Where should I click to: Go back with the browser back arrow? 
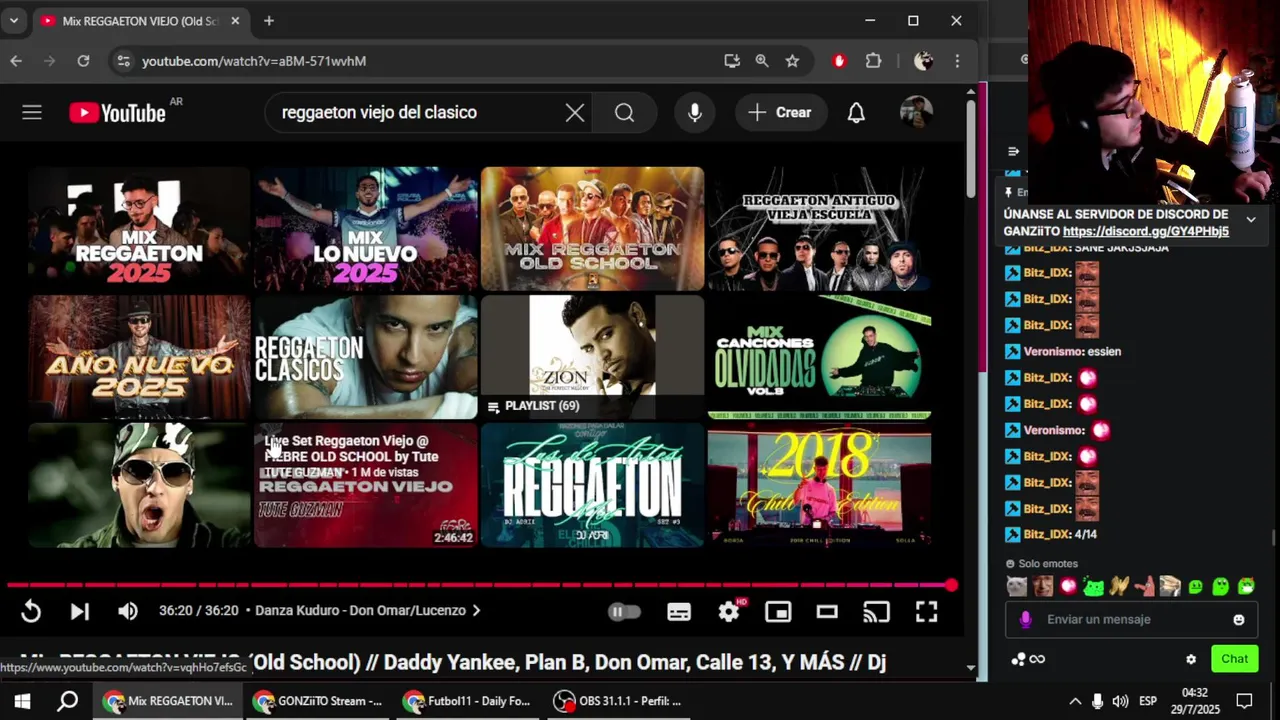[x=16, y=61]
